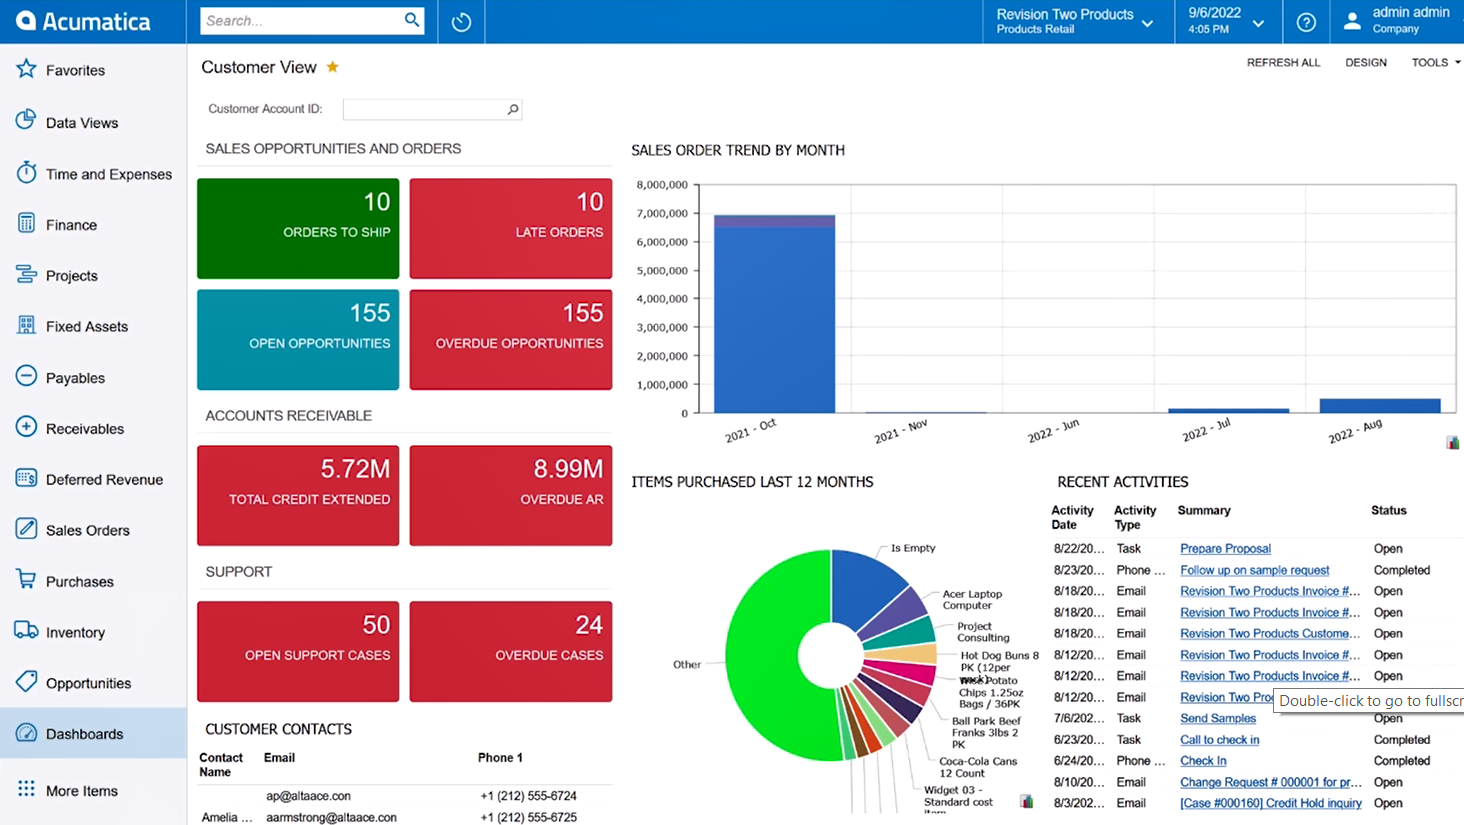Click the Help question mark icon
The width and height of the screenshot is (1464, 825).
pyautogui.click(x=1306, y=21)
